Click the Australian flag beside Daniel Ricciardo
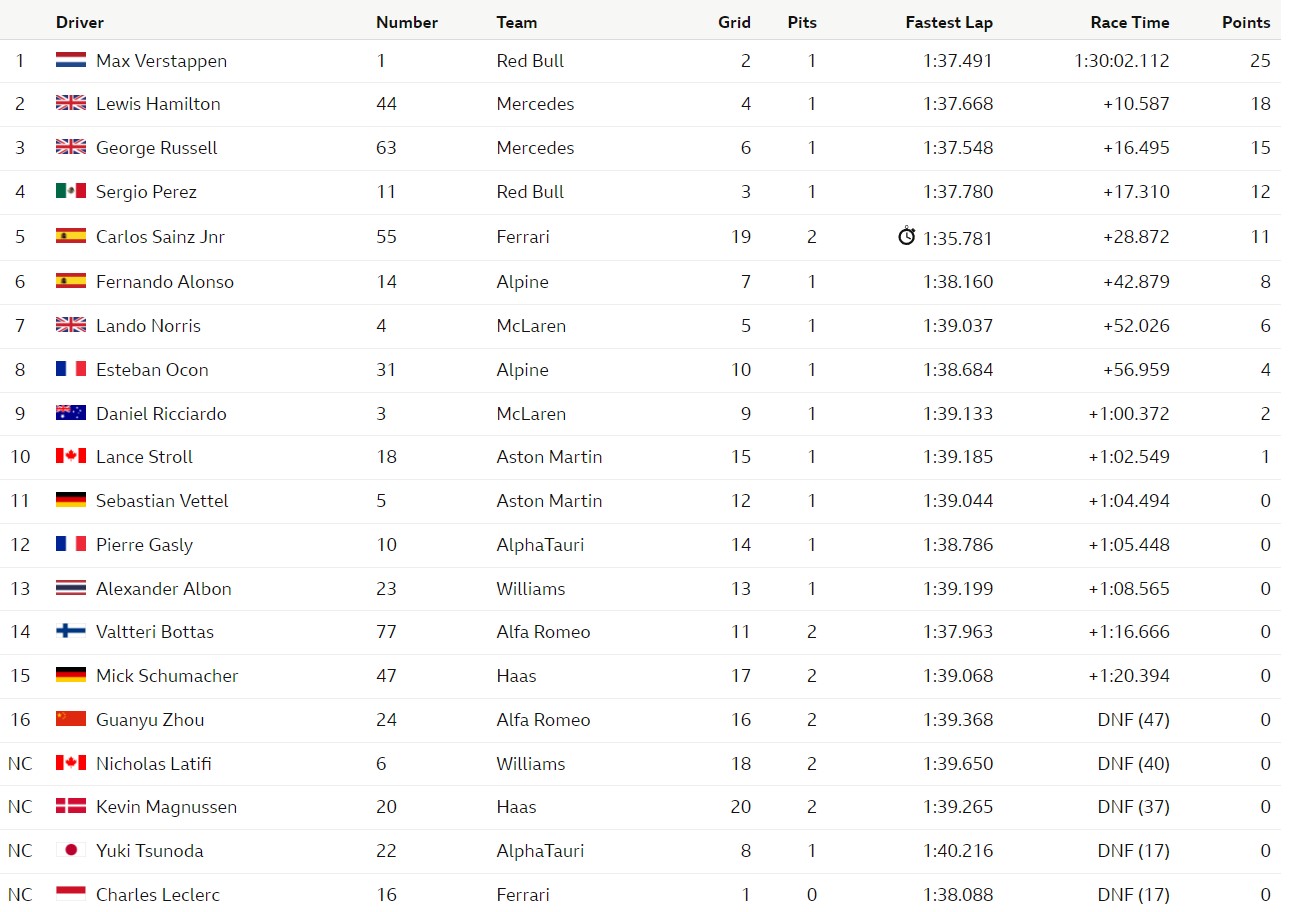Viewport: 1290px width, 912px height. tap(71, 413)
